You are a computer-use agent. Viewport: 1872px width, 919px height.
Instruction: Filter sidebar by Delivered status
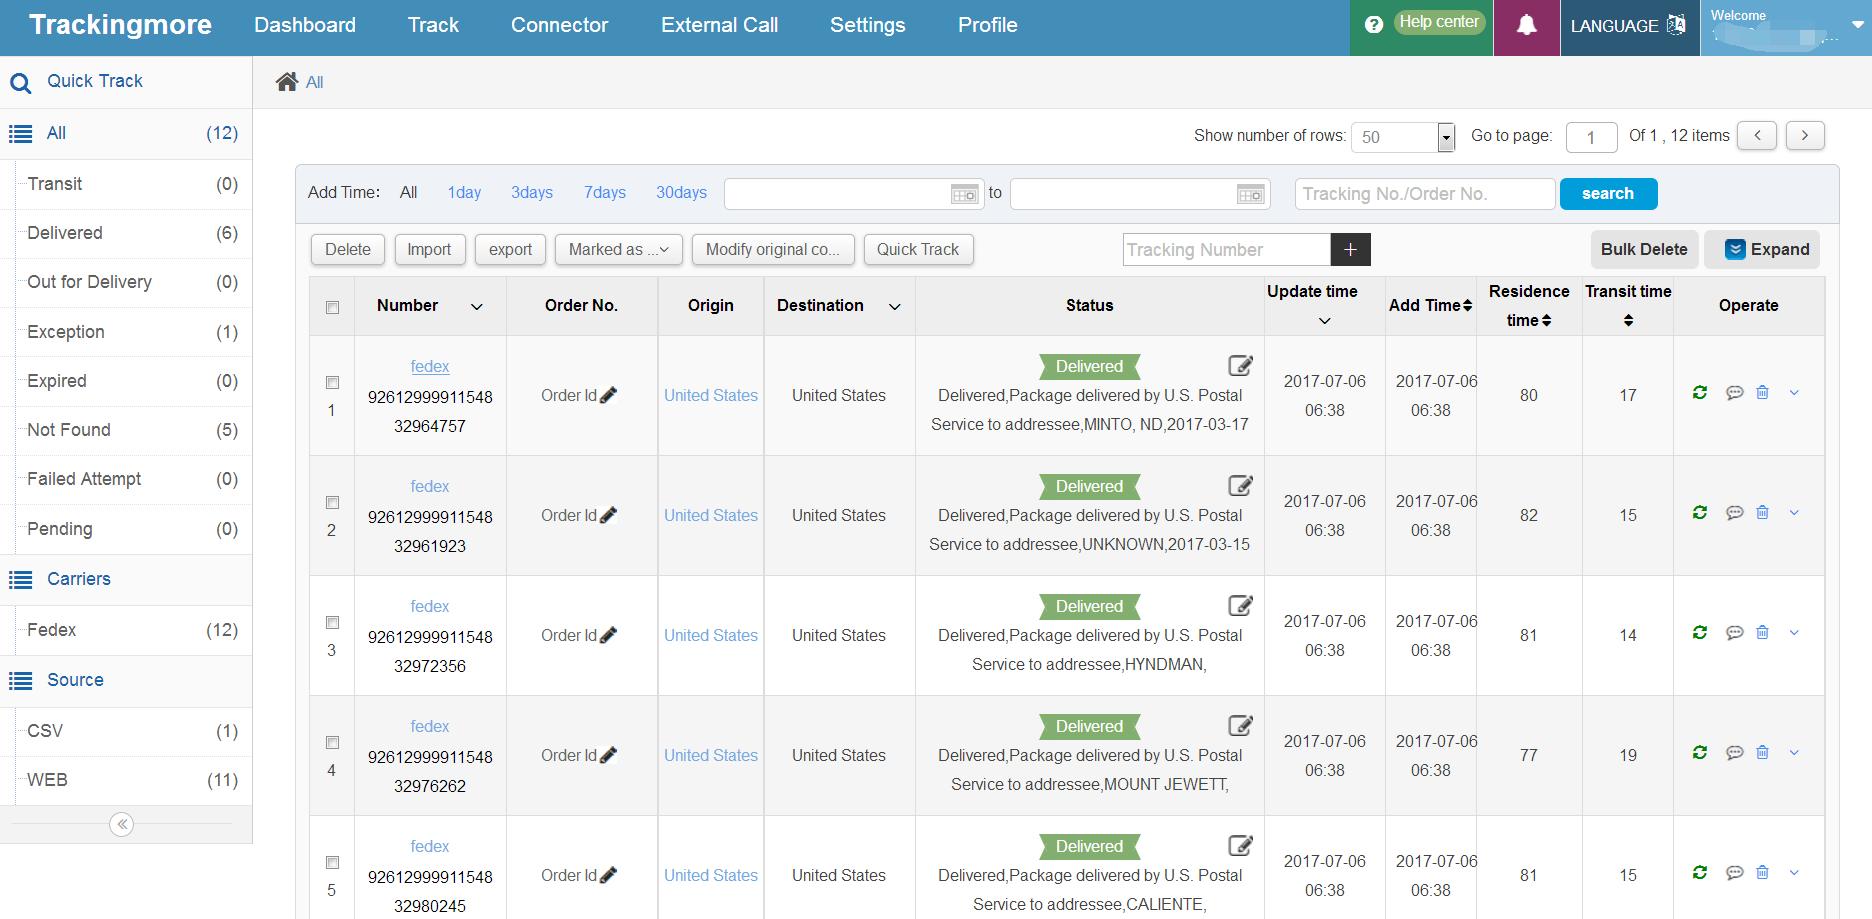[126, 233]
